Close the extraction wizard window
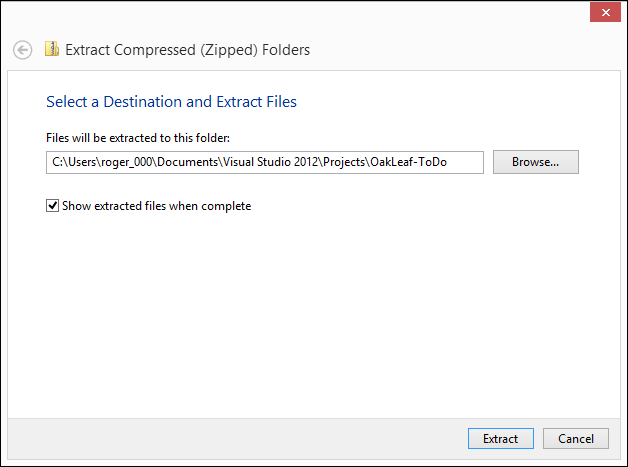 click(603, 11)
